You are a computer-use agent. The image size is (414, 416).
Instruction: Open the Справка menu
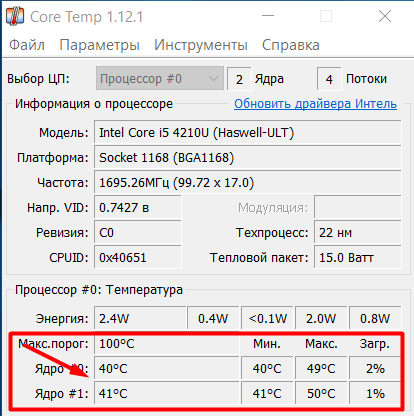(291, 45)
